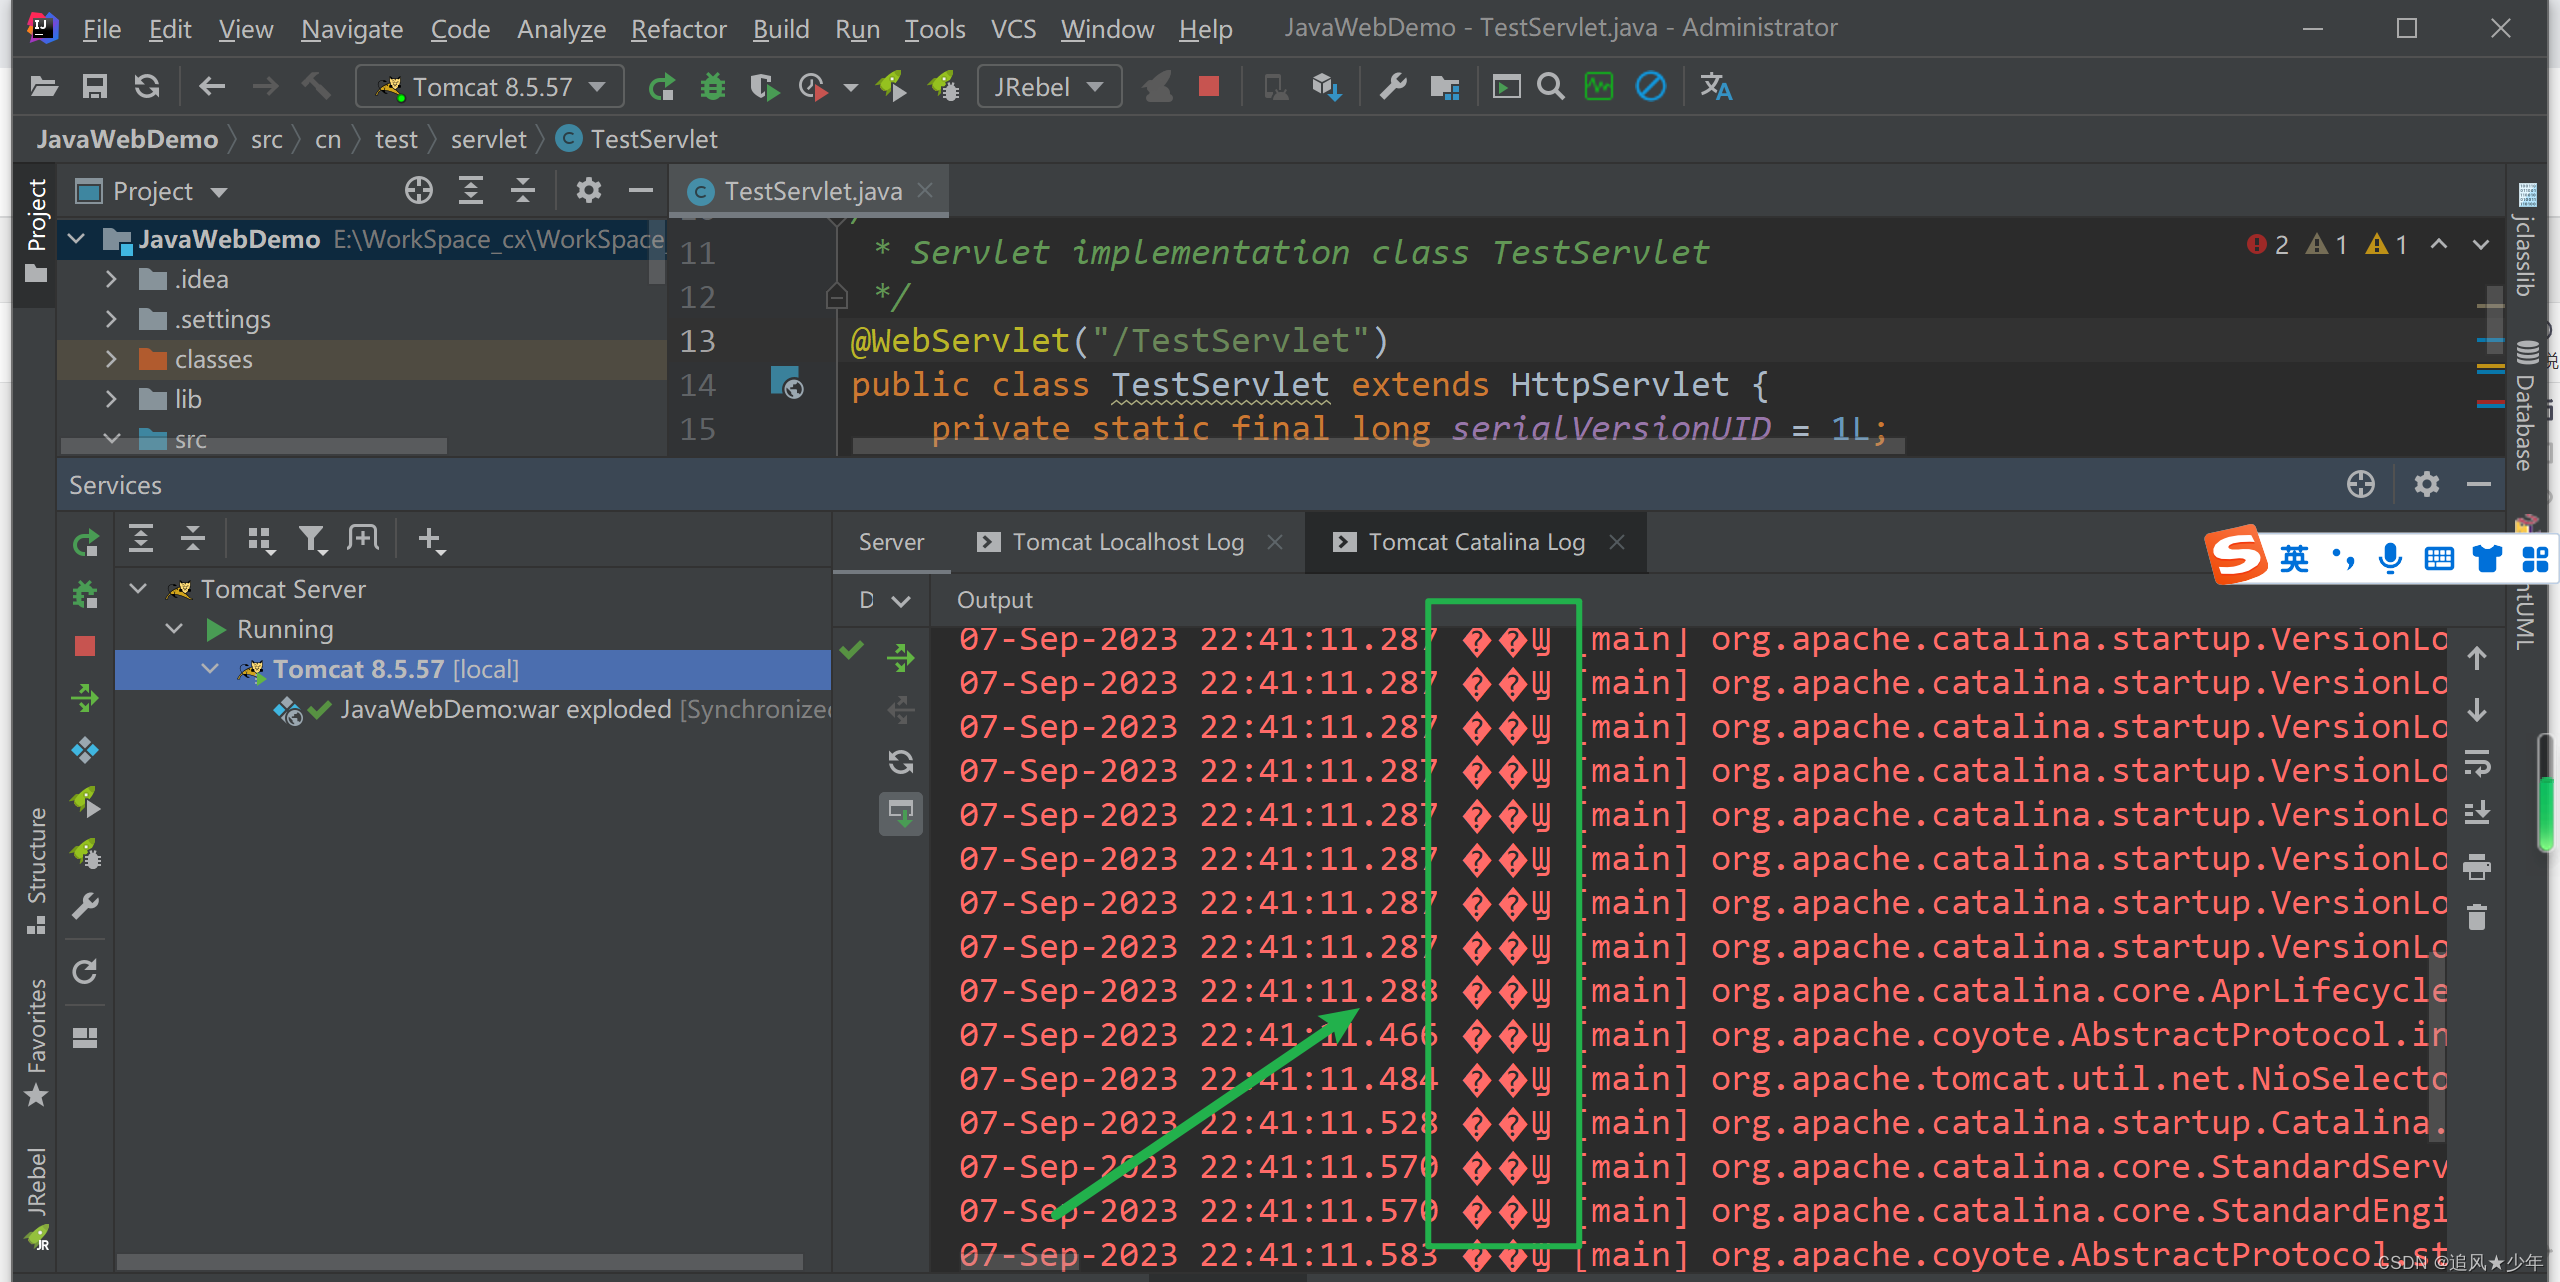Click the Add service plus icon
Viewport: 2560px width, 1282px height.
431,540
